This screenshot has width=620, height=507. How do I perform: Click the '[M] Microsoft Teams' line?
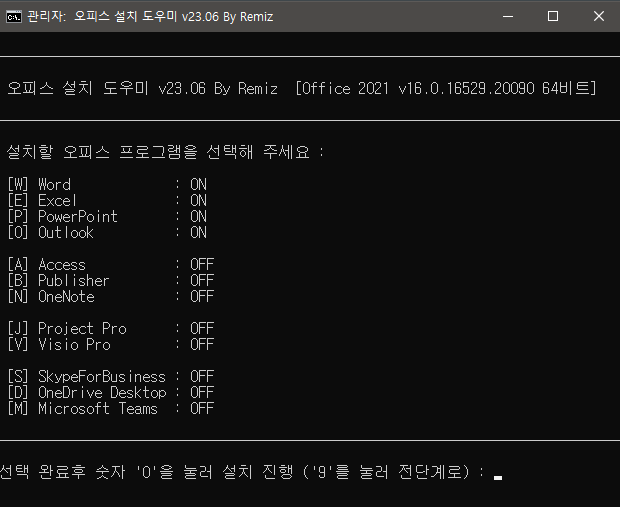111,409
